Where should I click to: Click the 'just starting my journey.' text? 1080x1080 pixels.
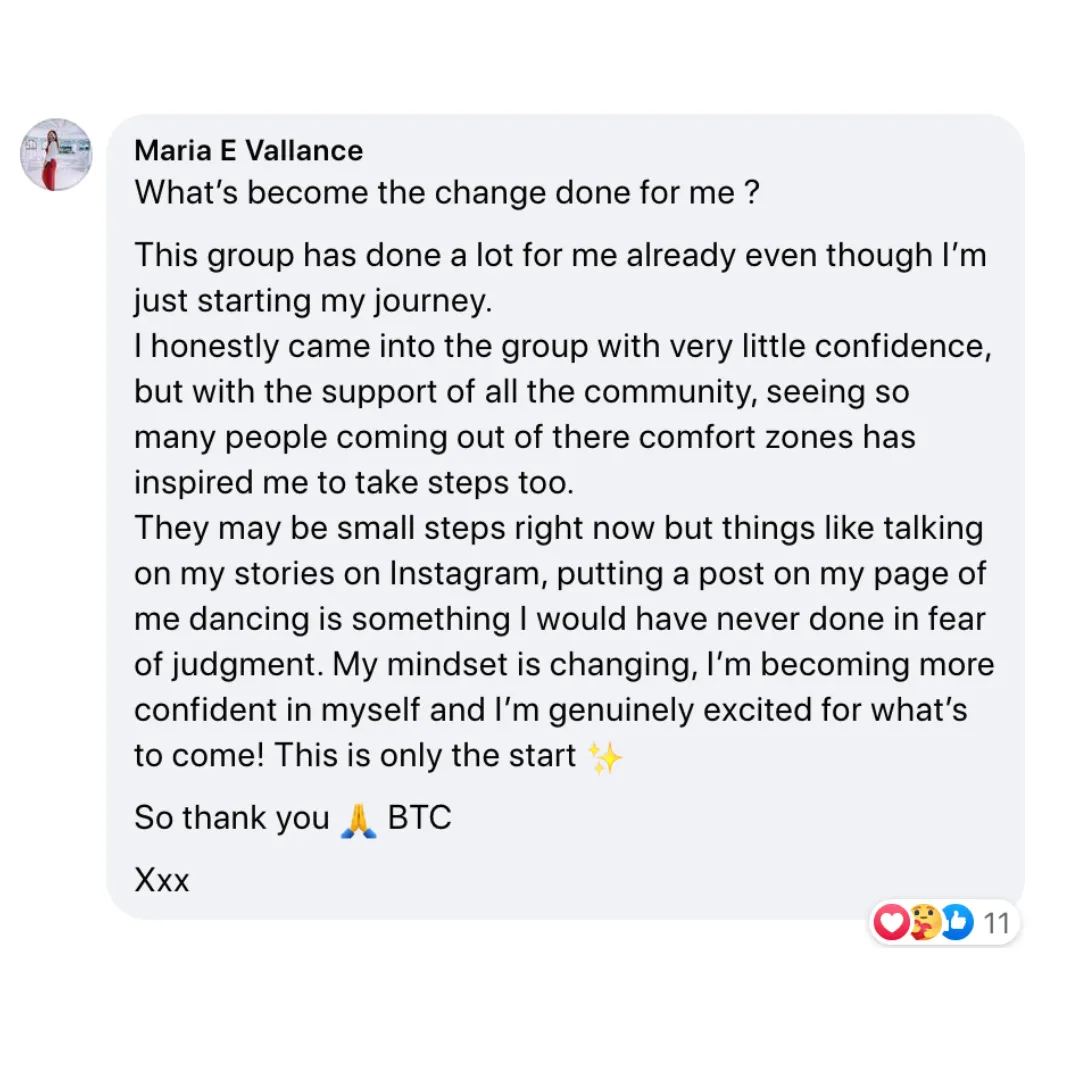[x=313, y=301]
